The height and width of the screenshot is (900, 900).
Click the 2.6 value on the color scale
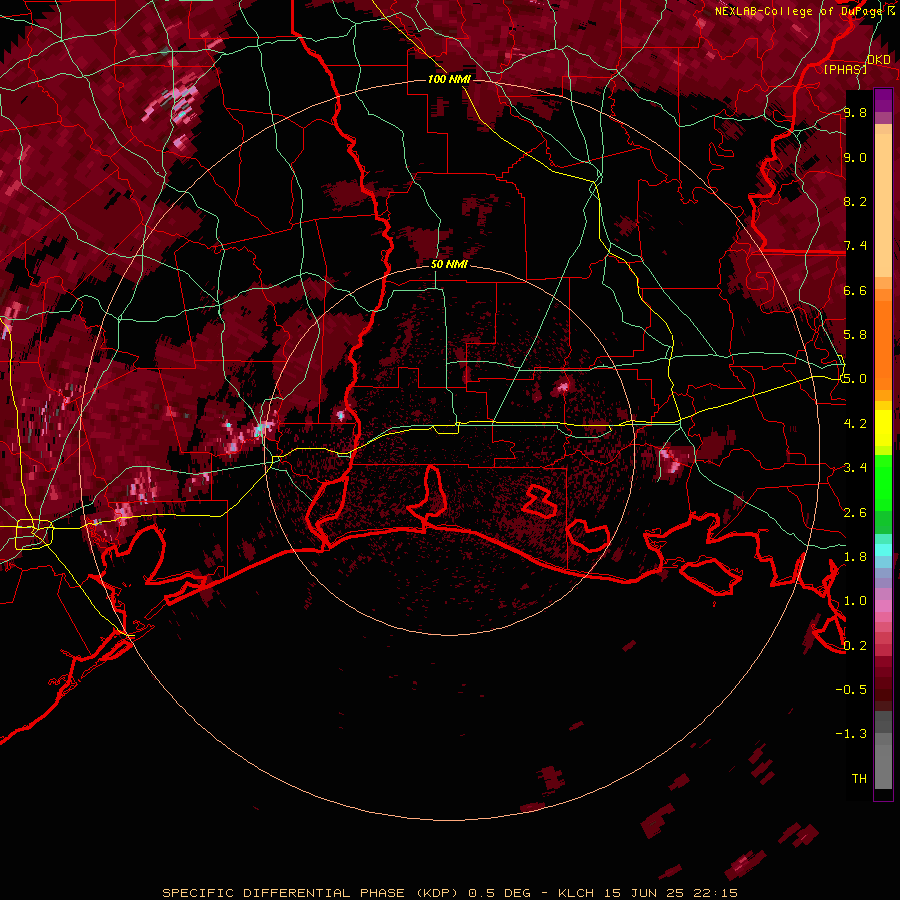(855, 513)
